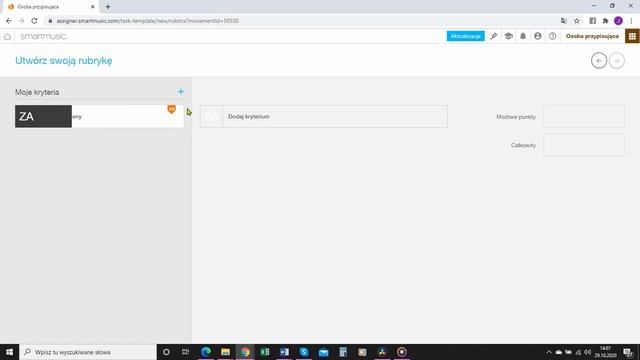Click the Możliwe punkty input field
Viewport: 640px width, 360px height.
pyautogui.click(x=584, y=116)
